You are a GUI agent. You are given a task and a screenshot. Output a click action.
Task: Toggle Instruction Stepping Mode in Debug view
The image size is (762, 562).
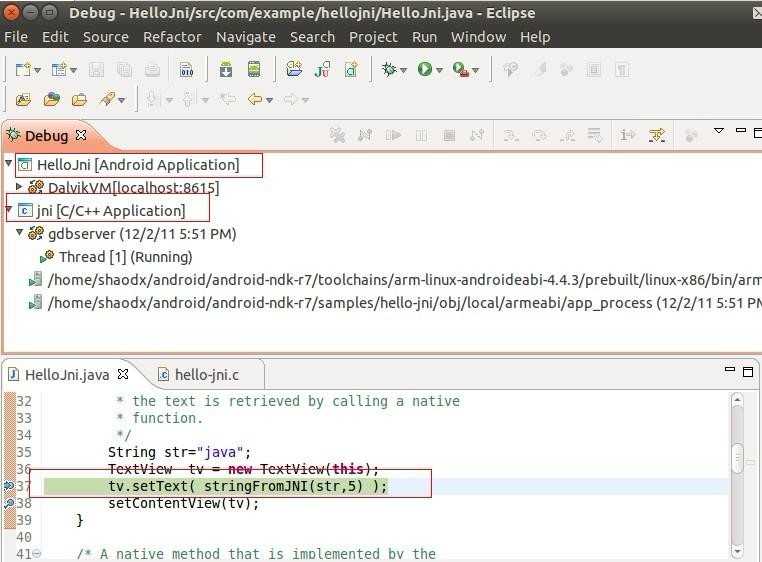(x=627, y=135)
